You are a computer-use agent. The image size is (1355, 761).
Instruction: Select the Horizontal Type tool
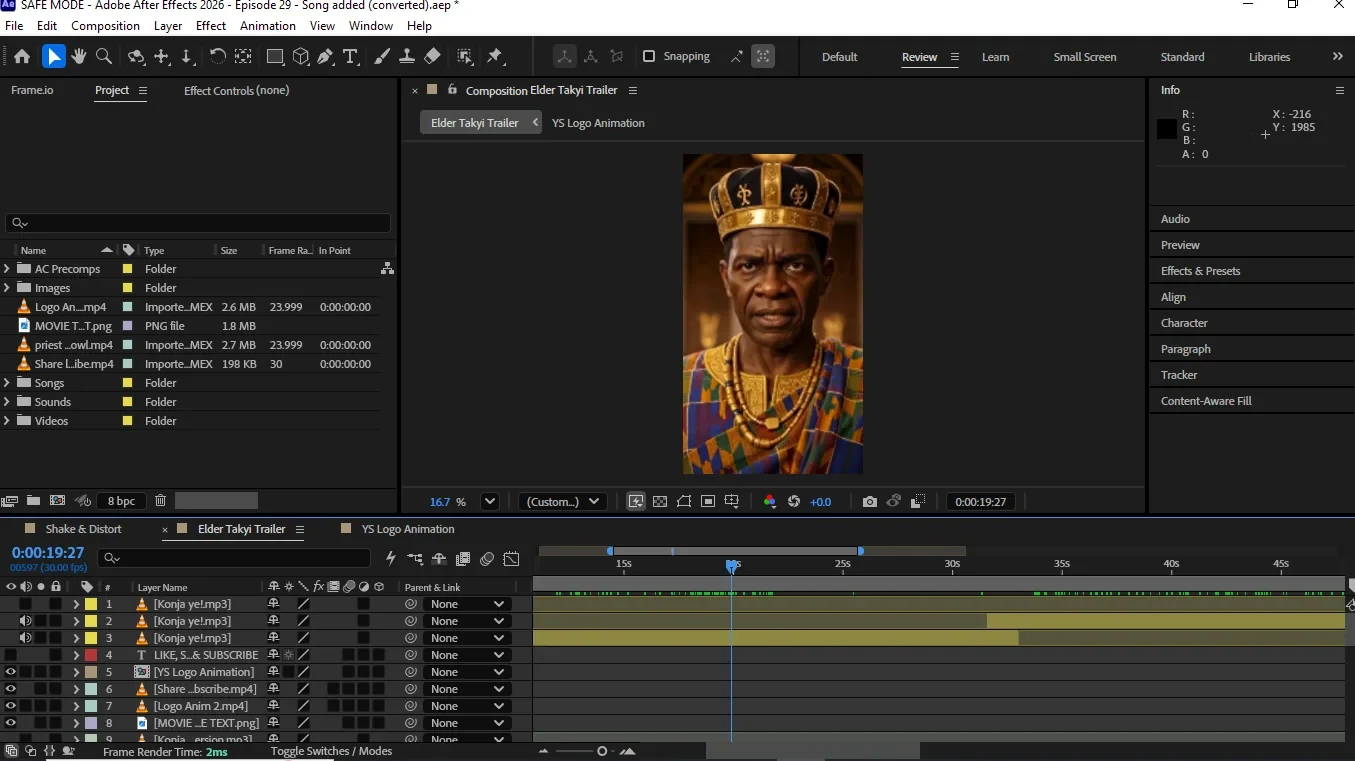click(x=350, y=56)
